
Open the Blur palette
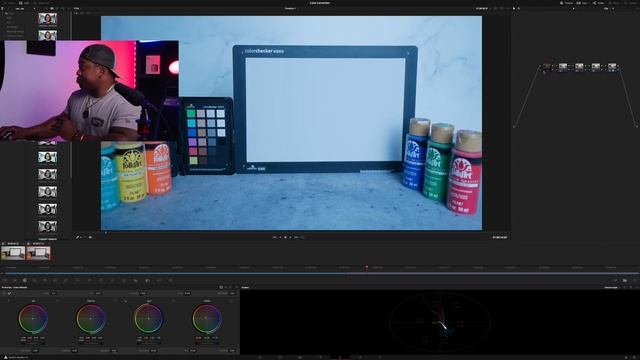[x=136, y=280]
